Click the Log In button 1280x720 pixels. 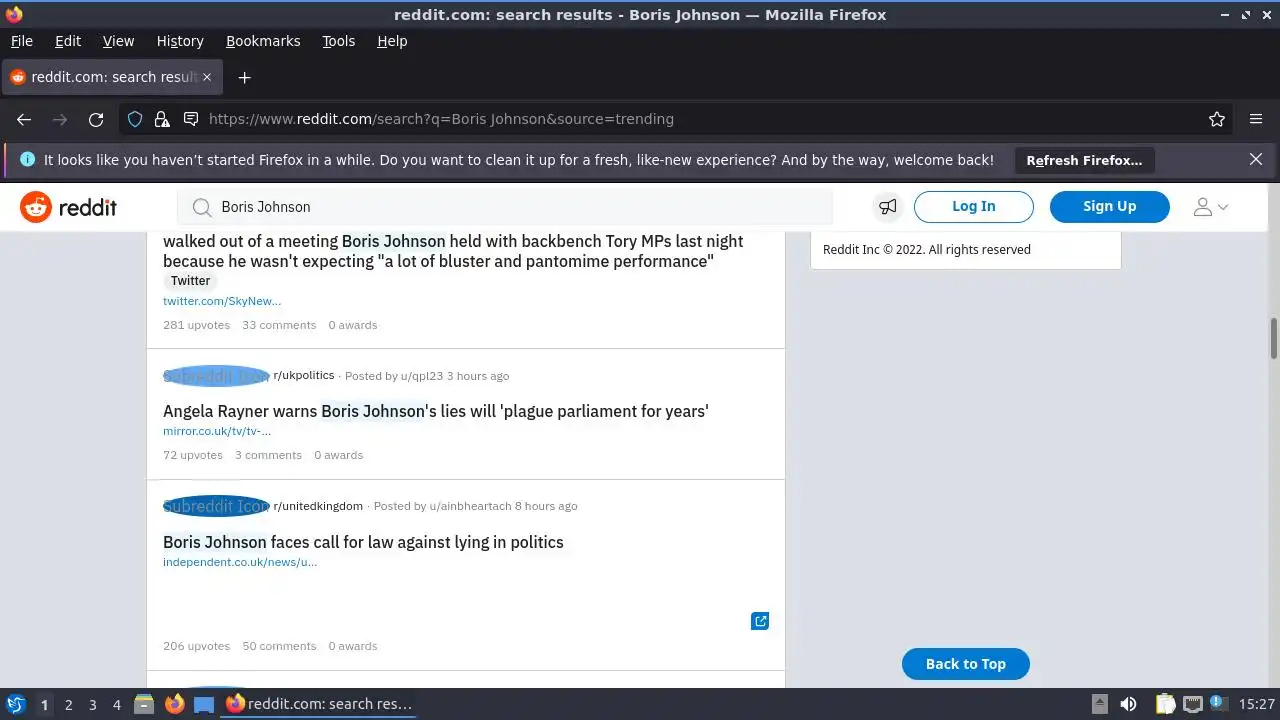pos(973,206)
